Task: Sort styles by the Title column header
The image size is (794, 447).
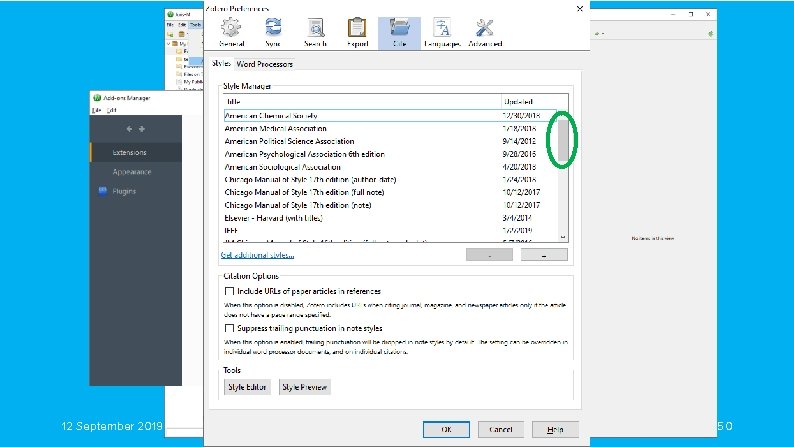Action: tap(362, 101)
